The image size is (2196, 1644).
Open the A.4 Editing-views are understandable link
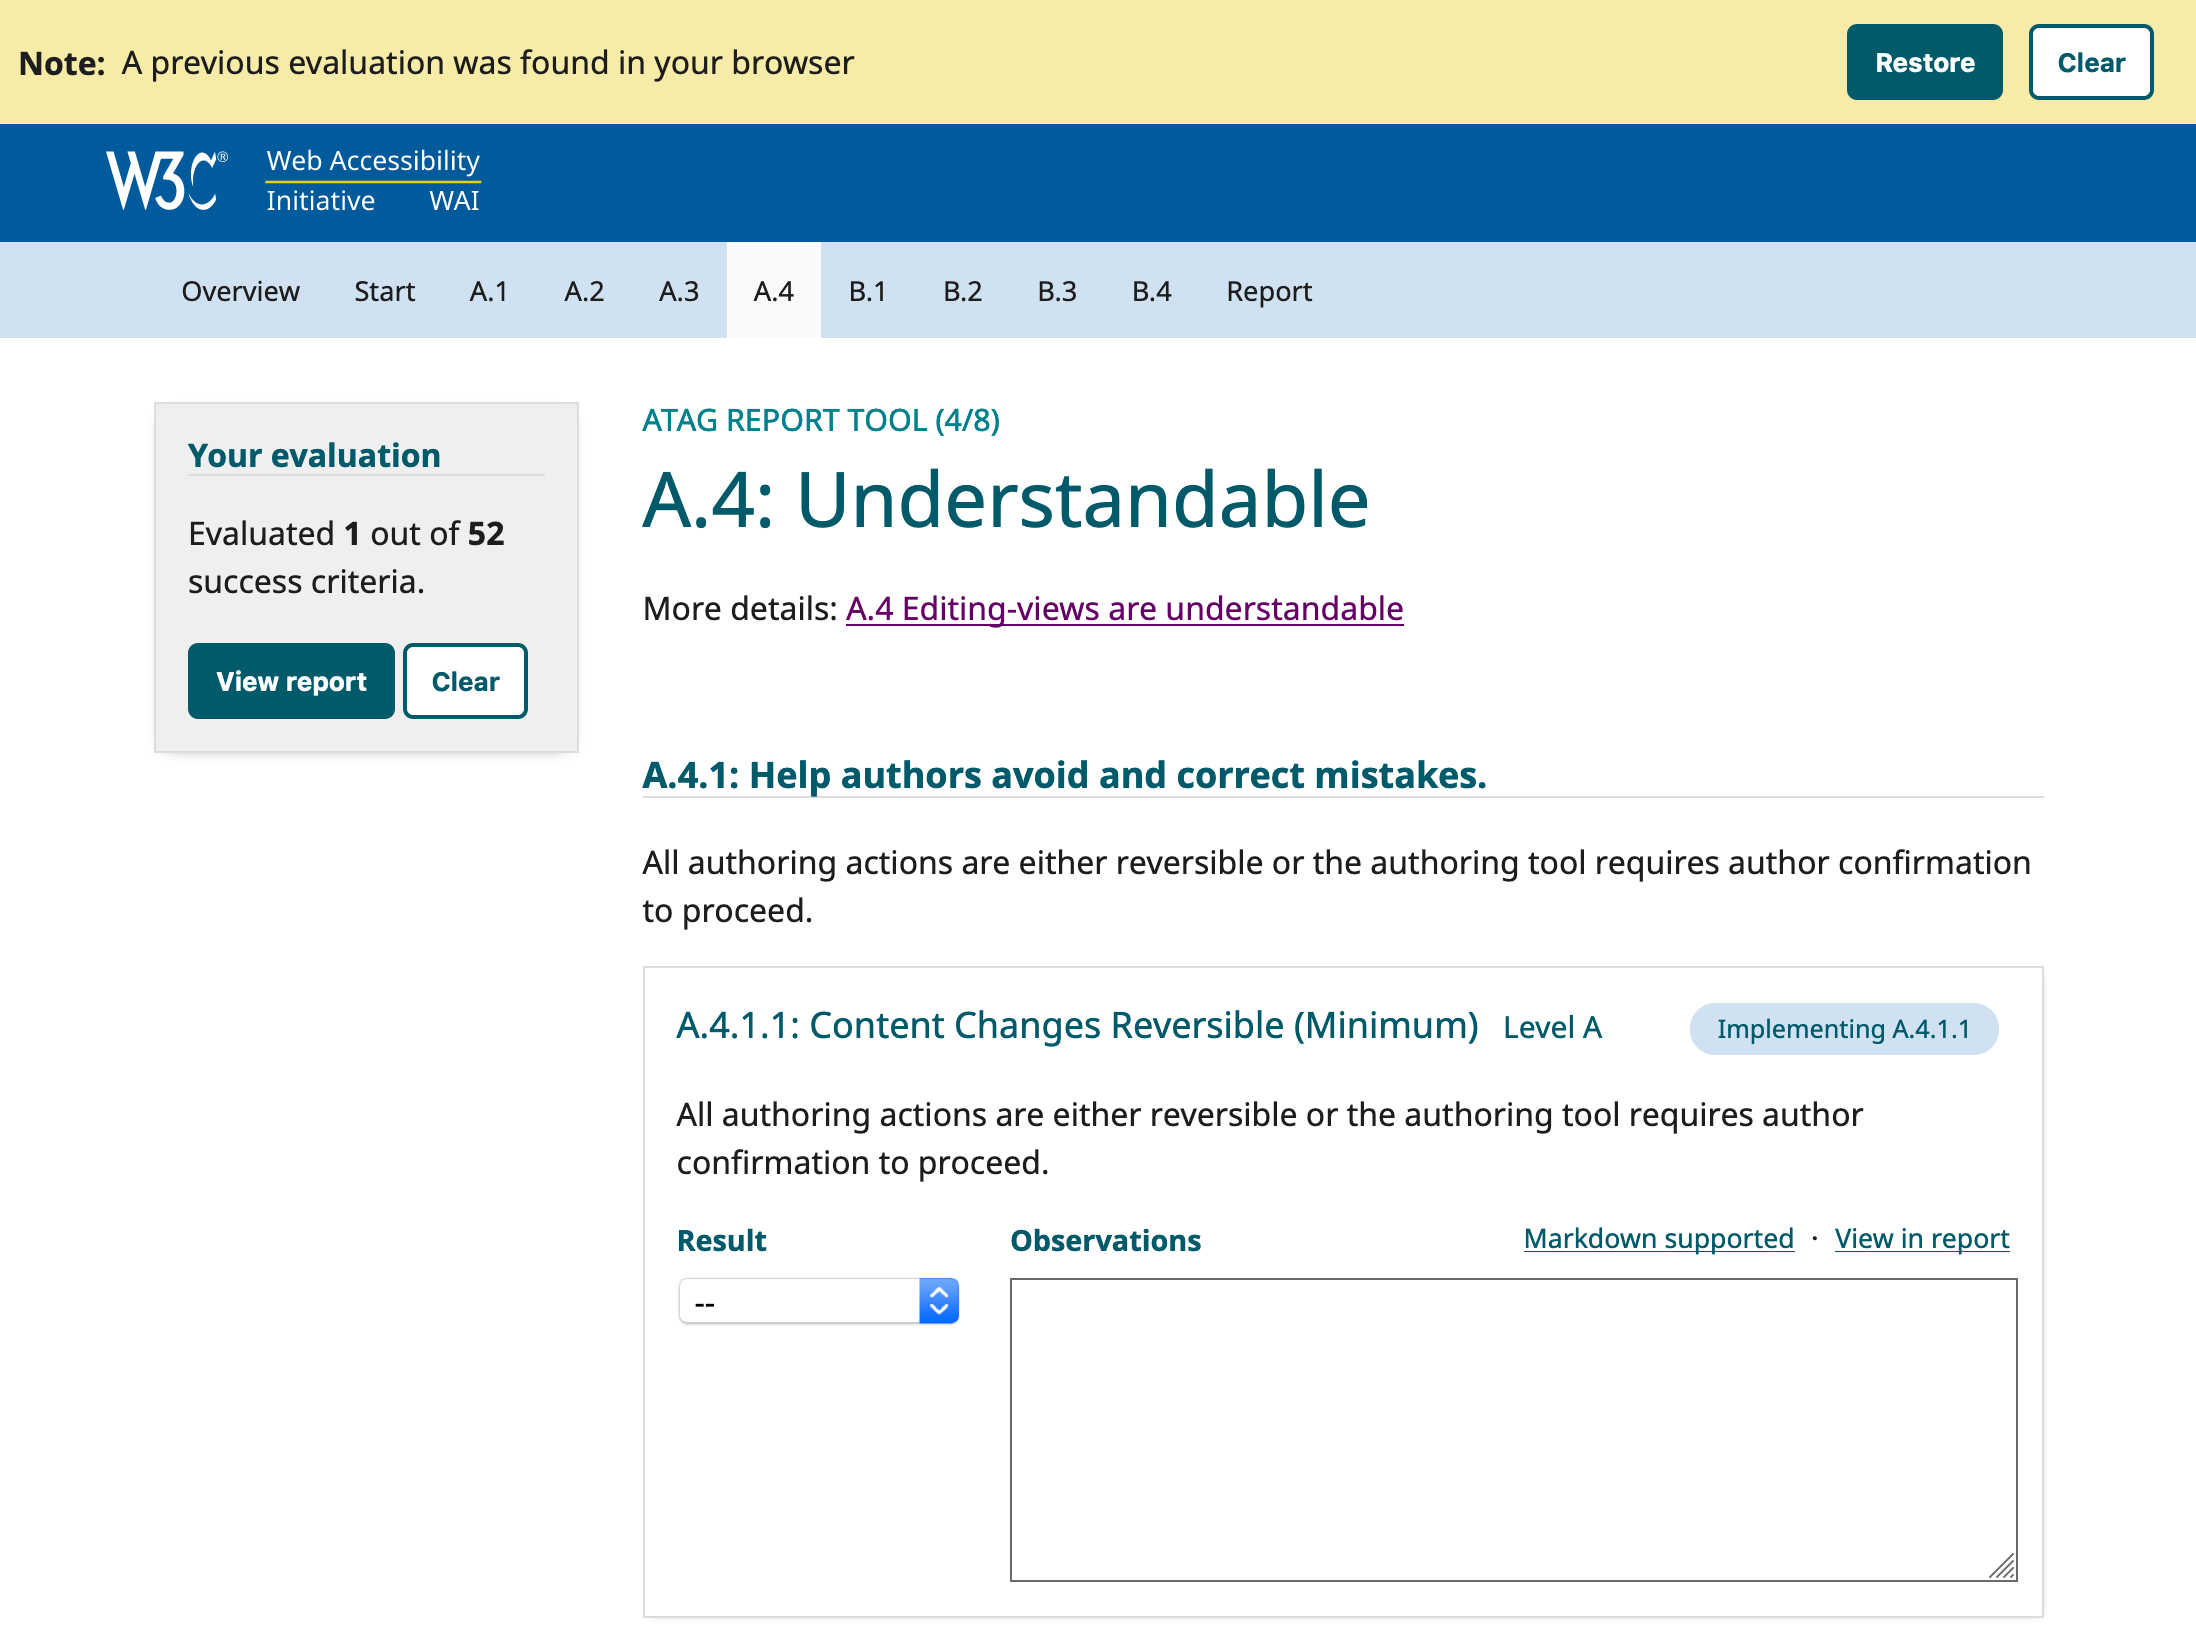click(x=1123, y=608)
